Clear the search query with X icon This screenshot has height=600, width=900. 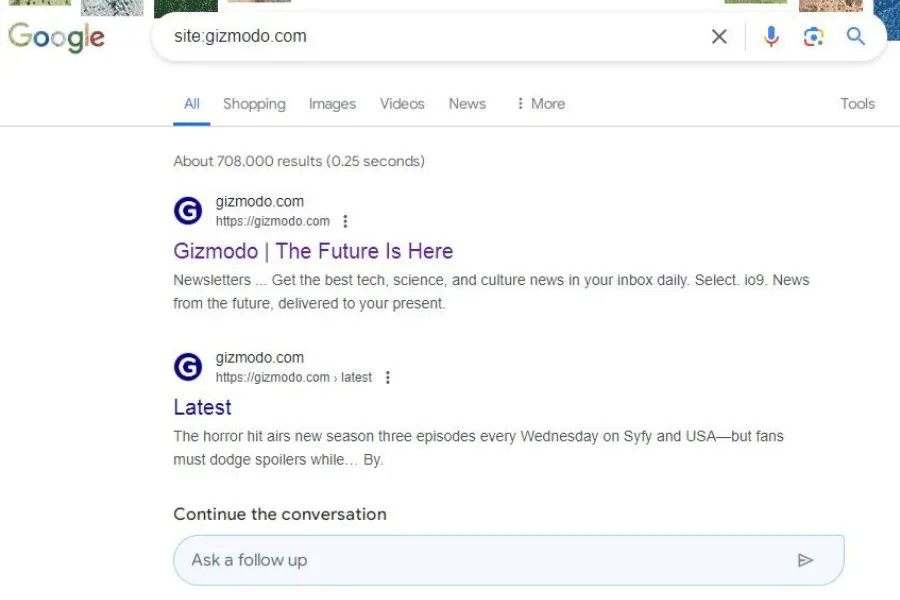pos(719,37)
